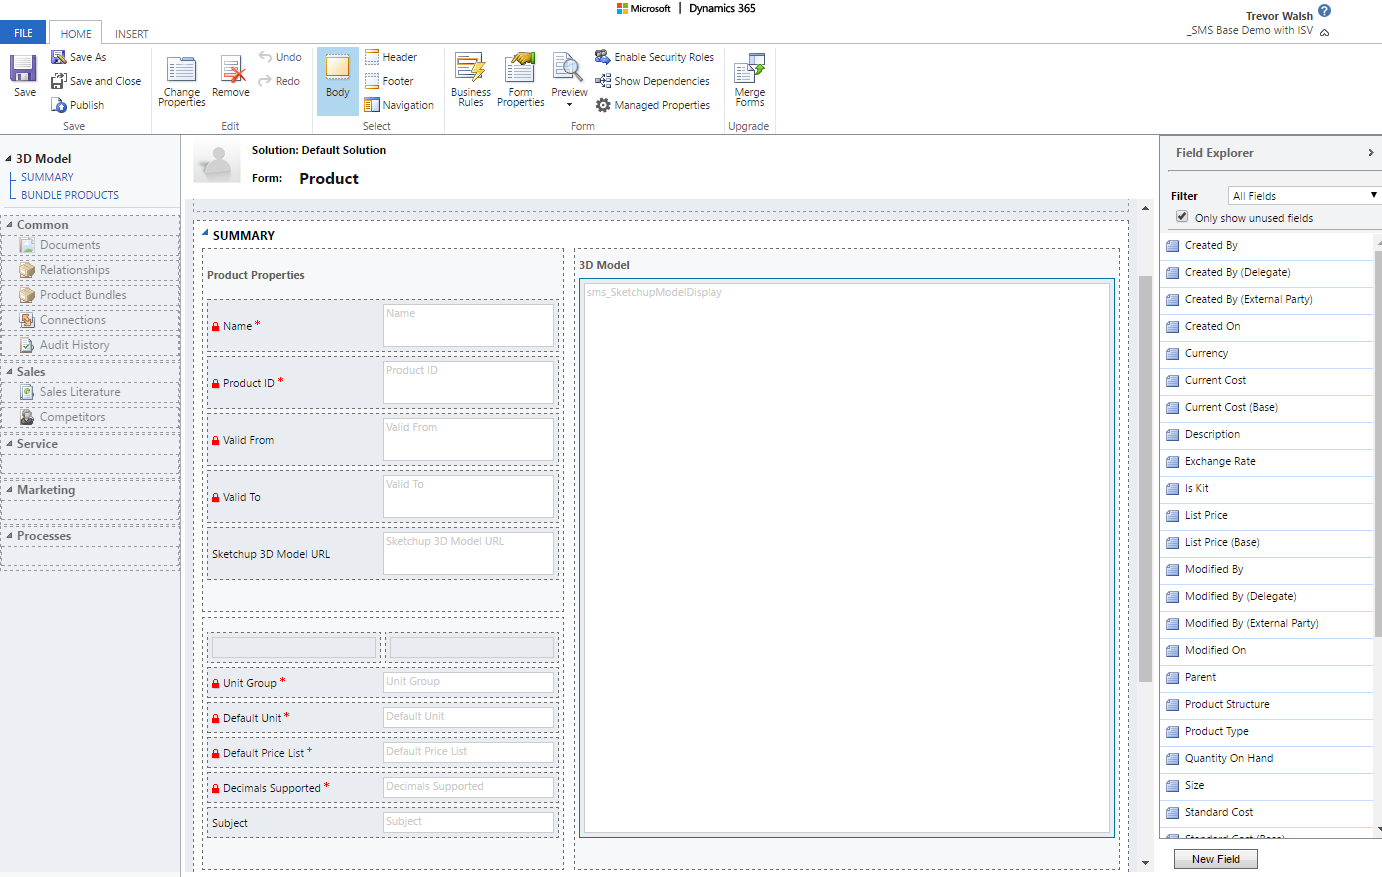The image size is (1382, 877).
Task: Select the Currency field in explorer
Action: click(1267, 353)
